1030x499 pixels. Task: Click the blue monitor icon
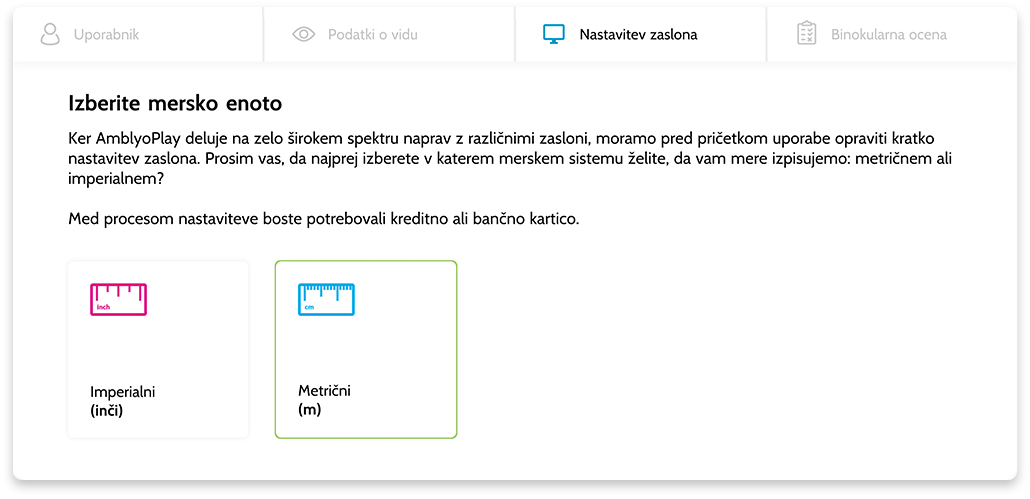point(554,34)
